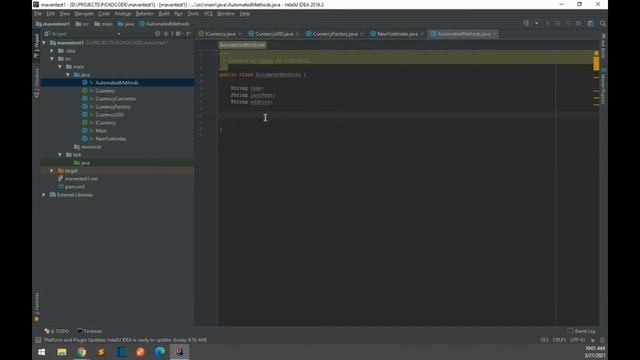Select Main class in tree
The image size is (640, 360).
point(101,131)
